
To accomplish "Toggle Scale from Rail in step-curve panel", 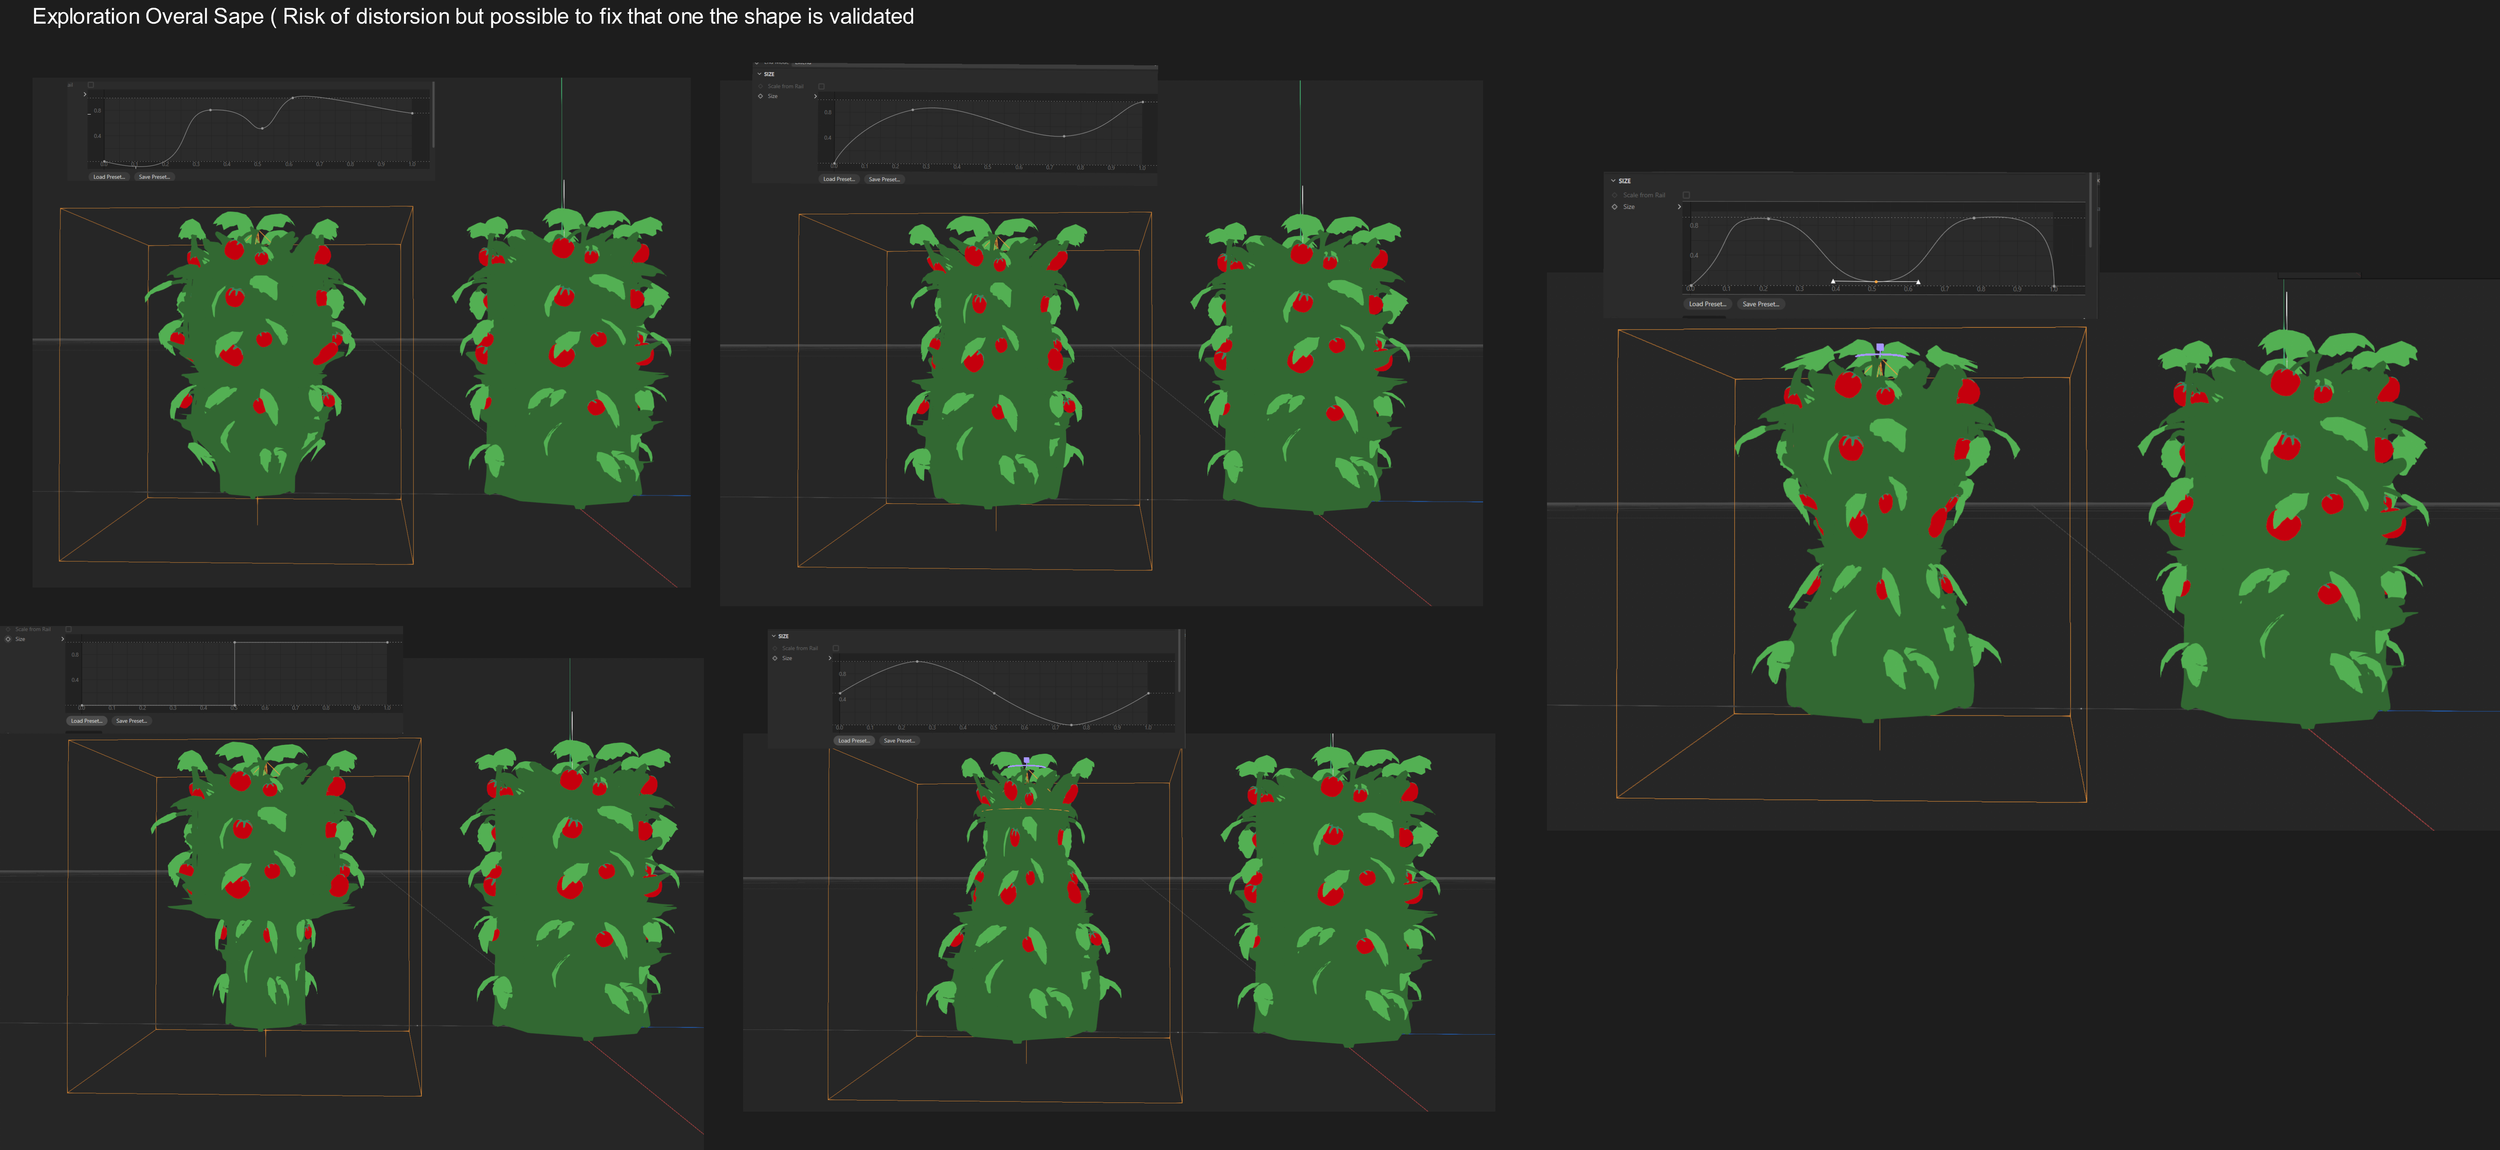I will tap(69, 629).
